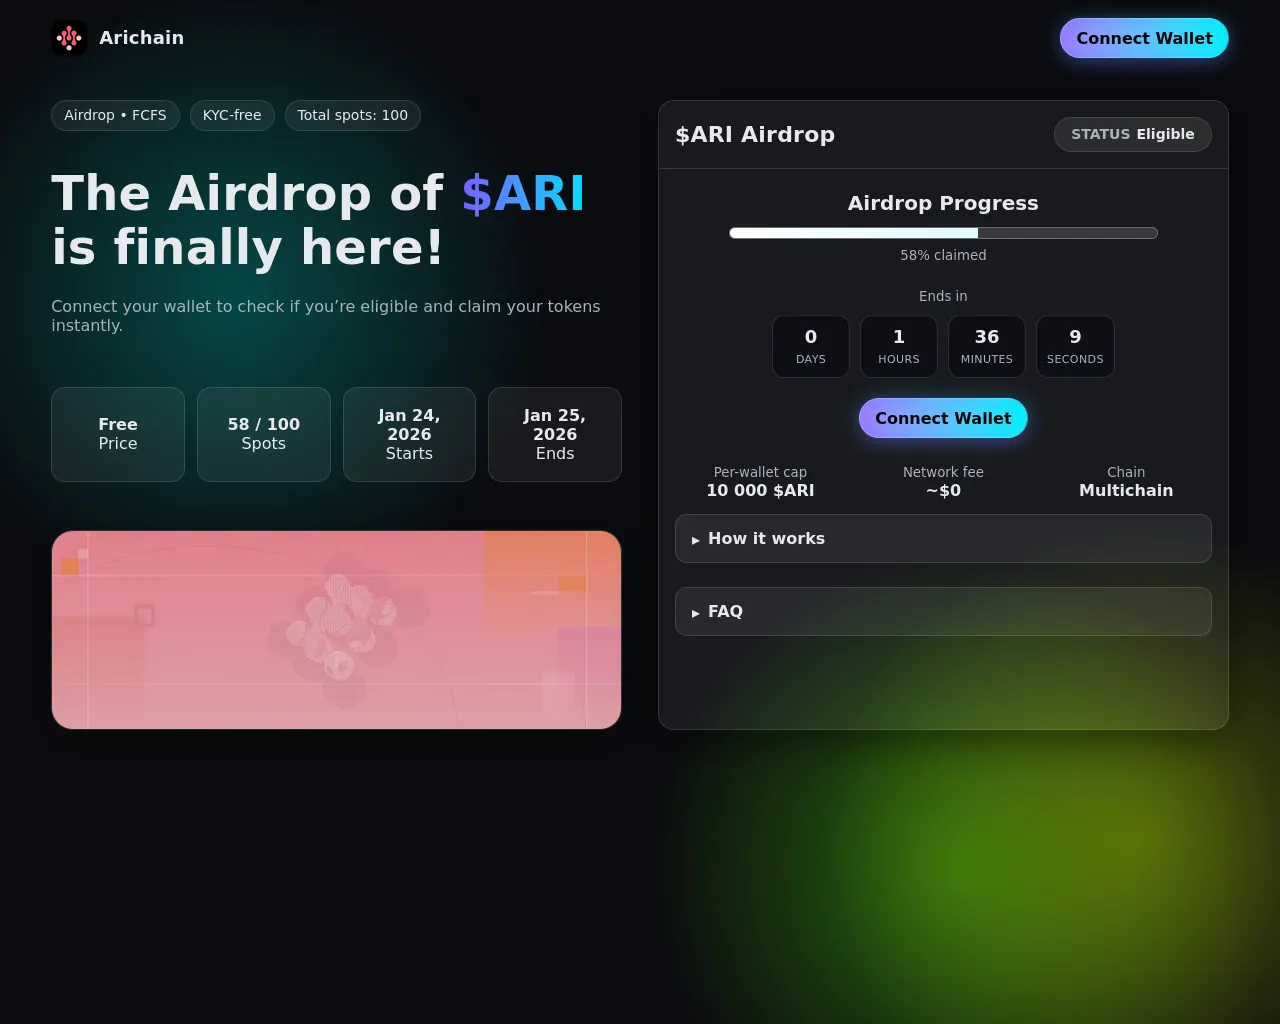Click the $ARI Airdrop card title
The width and height of the screenshot is (1280, 1024).
pos(755,135)
